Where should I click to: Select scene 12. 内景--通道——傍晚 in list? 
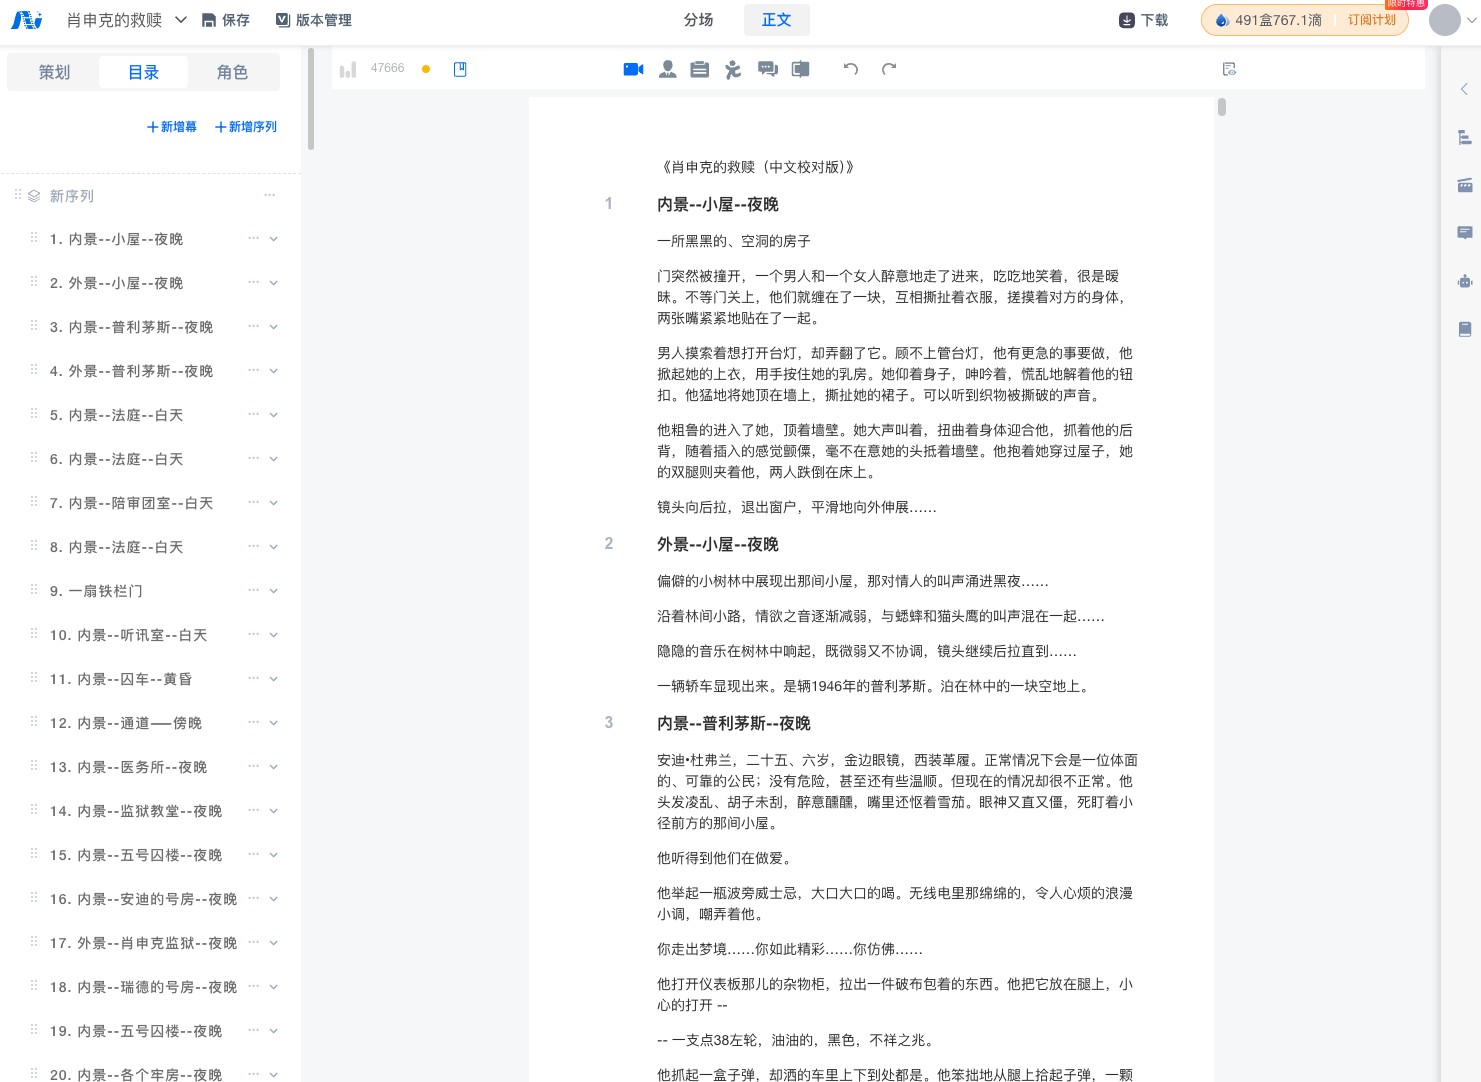[126, 723]
